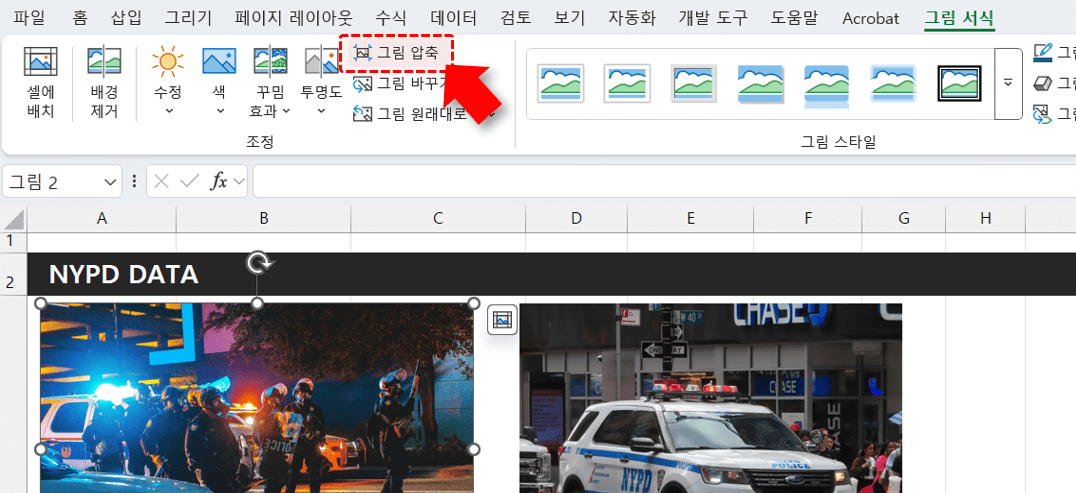Open the 수정 (Corrections) sun icon menu
Image resolution: width=1076 pixels, height=493 pixels.
168,82
